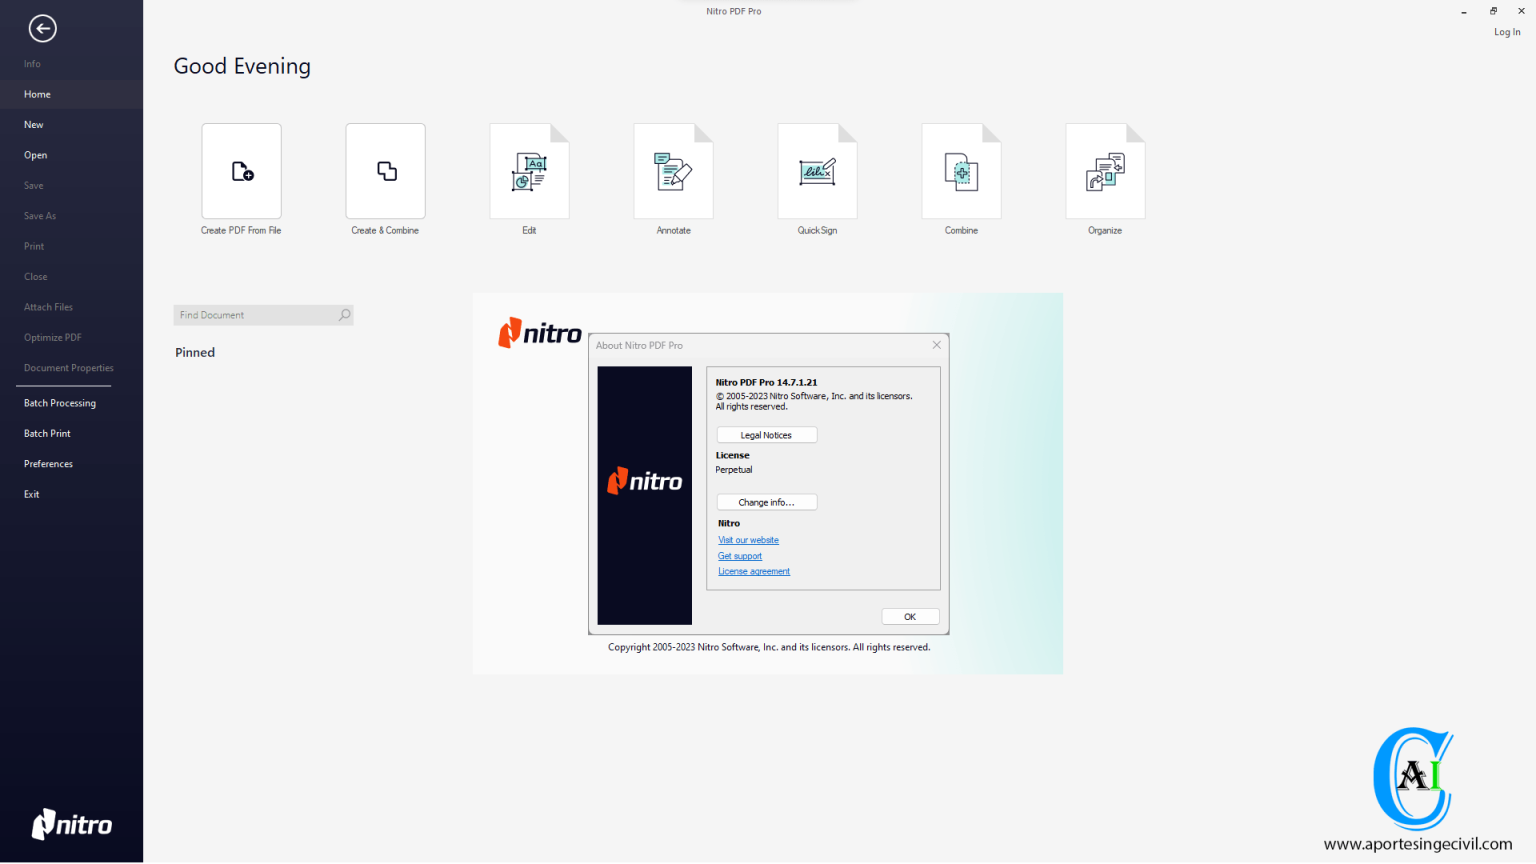The width and height of the screenshot is (1536, 864).
Task: Click the Legal Notices button
Action: pyautogui.click(x=766, y=434)
